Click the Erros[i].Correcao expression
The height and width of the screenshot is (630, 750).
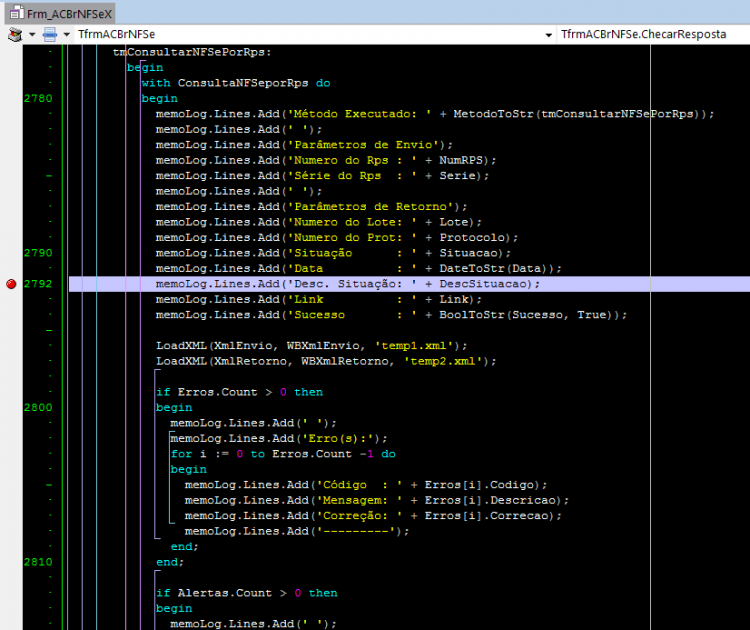click(x=486, y=516)
